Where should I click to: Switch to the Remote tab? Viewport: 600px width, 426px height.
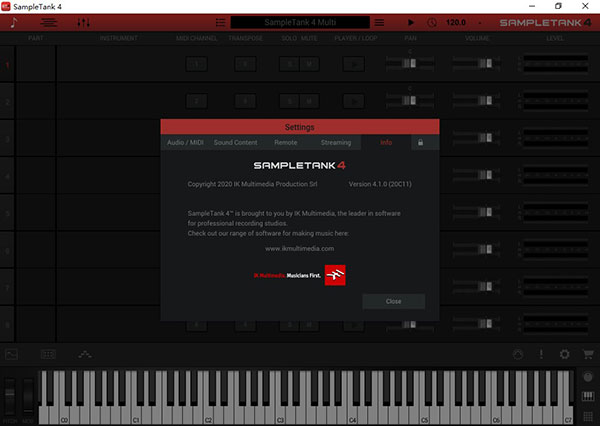pos(285,142)
